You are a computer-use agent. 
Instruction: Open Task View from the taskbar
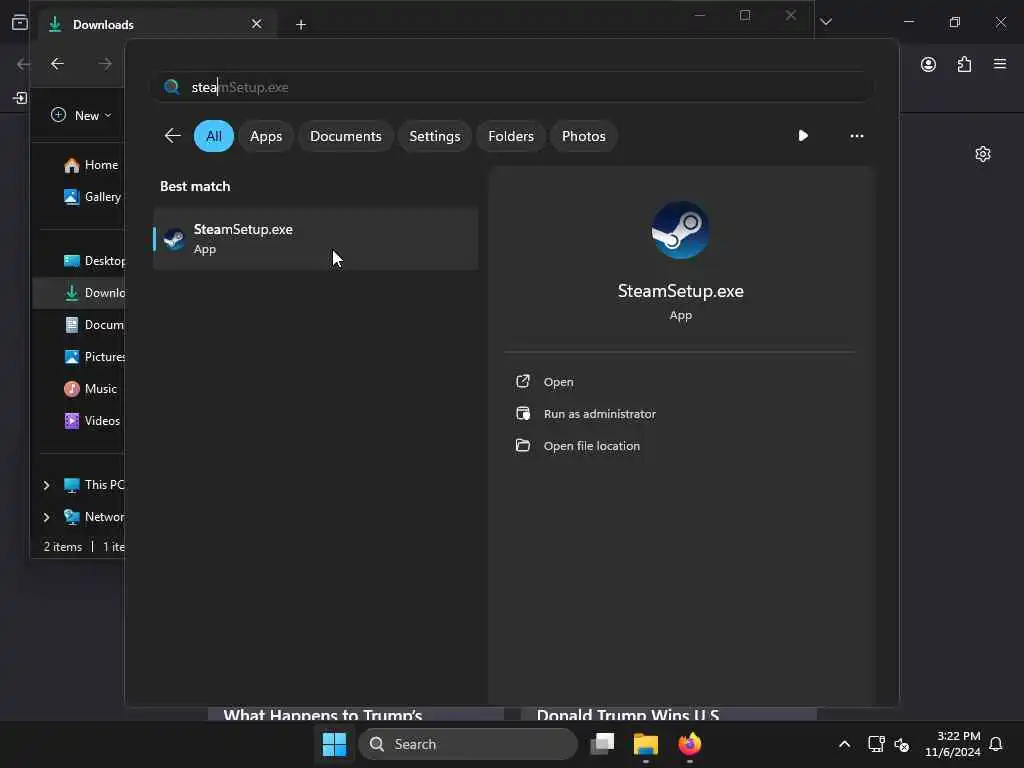point(602,744)
